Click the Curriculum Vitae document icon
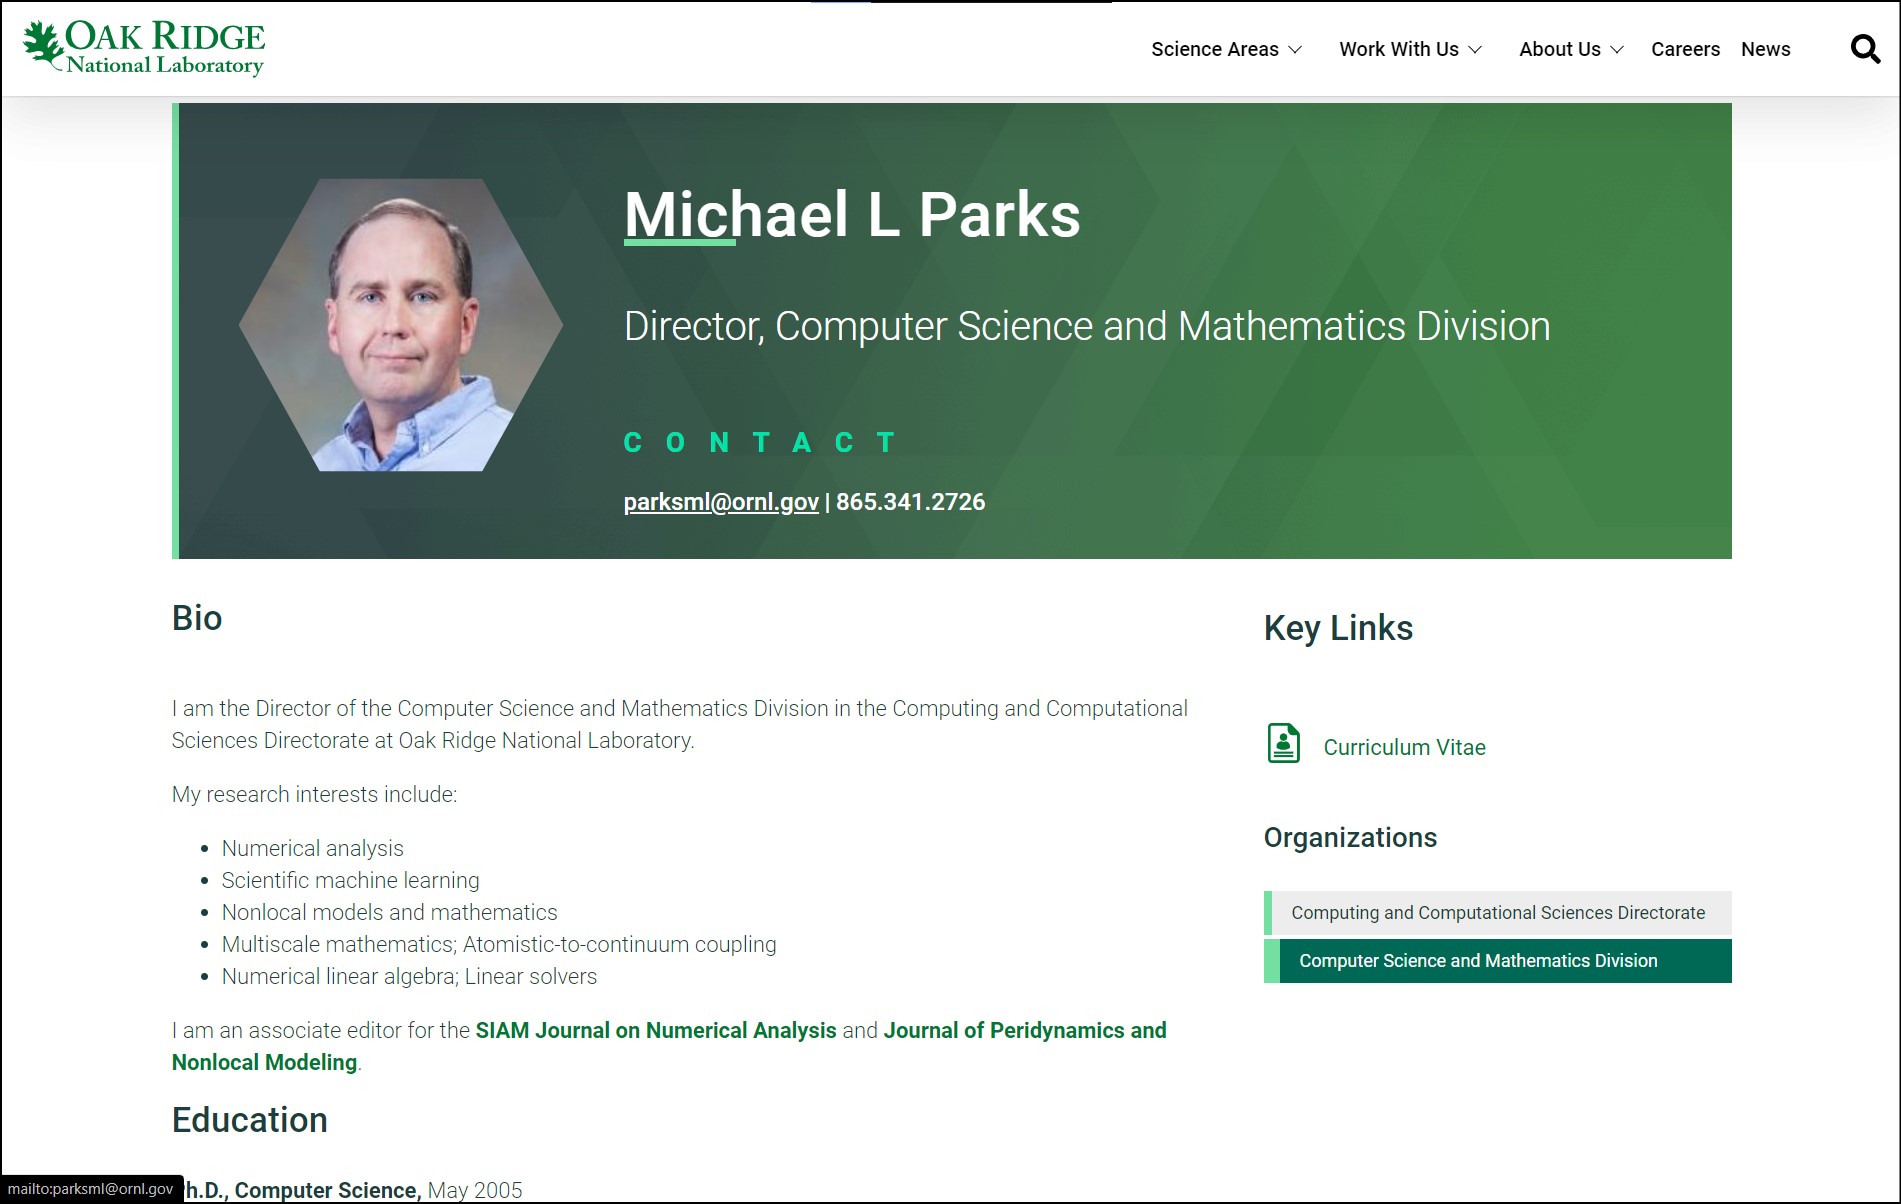 [x=1283, y=744]
